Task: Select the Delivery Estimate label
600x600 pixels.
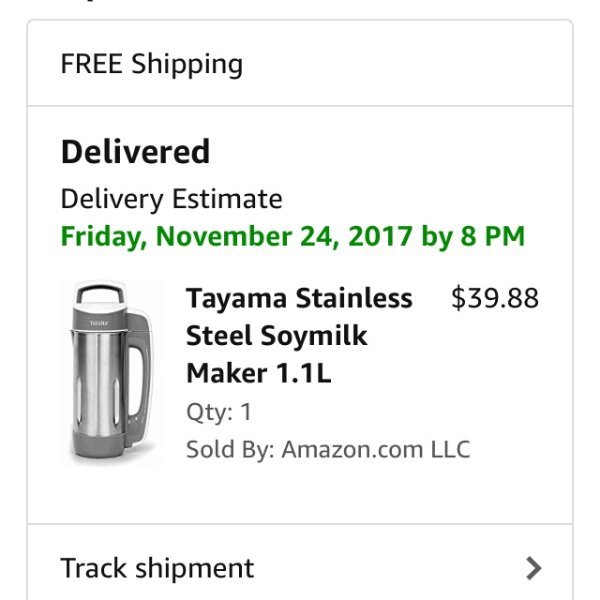Action: [x=171, y=199]
